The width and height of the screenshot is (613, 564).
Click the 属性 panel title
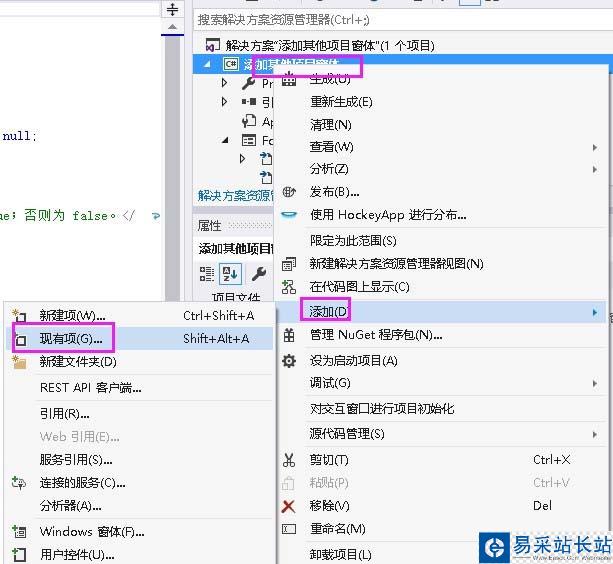click(209, 226)
